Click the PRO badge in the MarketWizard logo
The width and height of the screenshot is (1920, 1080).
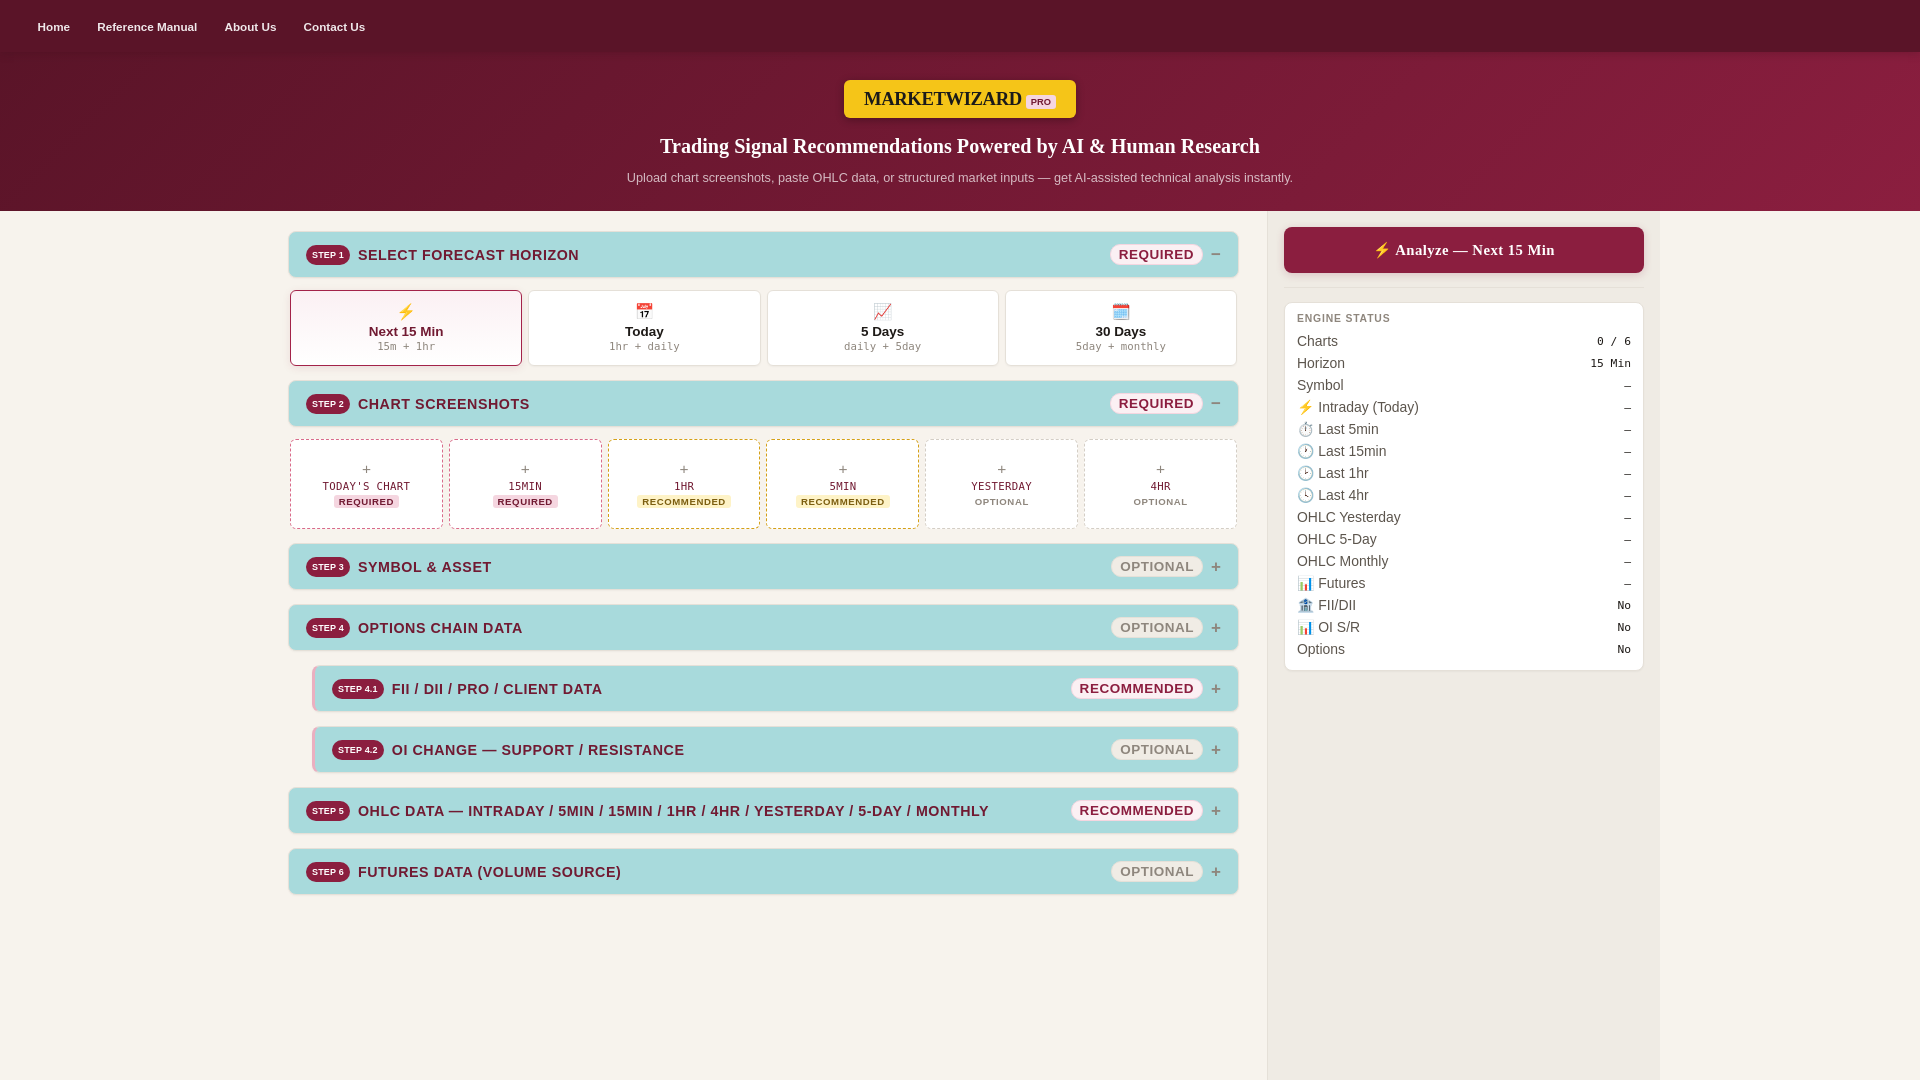point(1040,102)
